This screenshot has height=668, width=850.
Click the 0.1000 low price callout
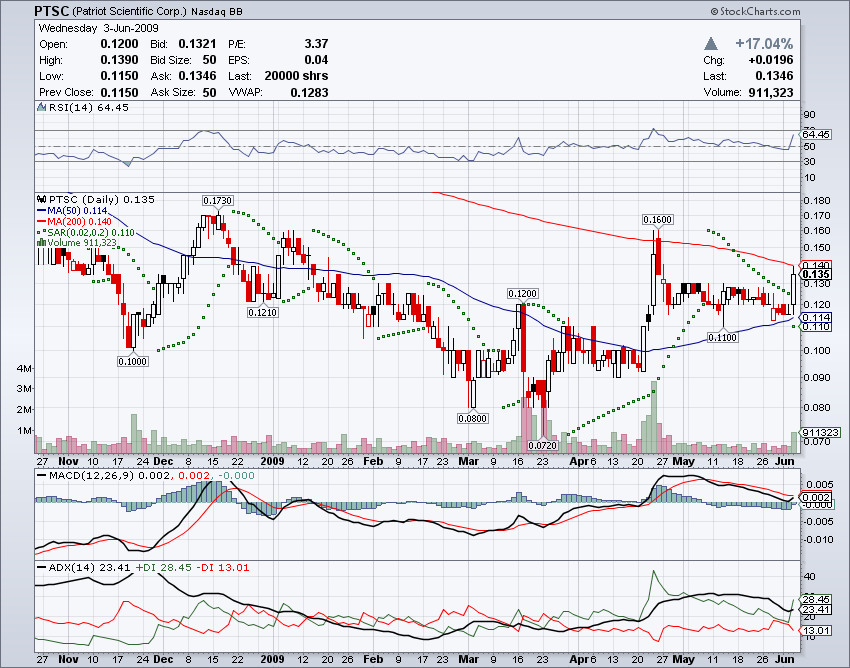[133, 361]
